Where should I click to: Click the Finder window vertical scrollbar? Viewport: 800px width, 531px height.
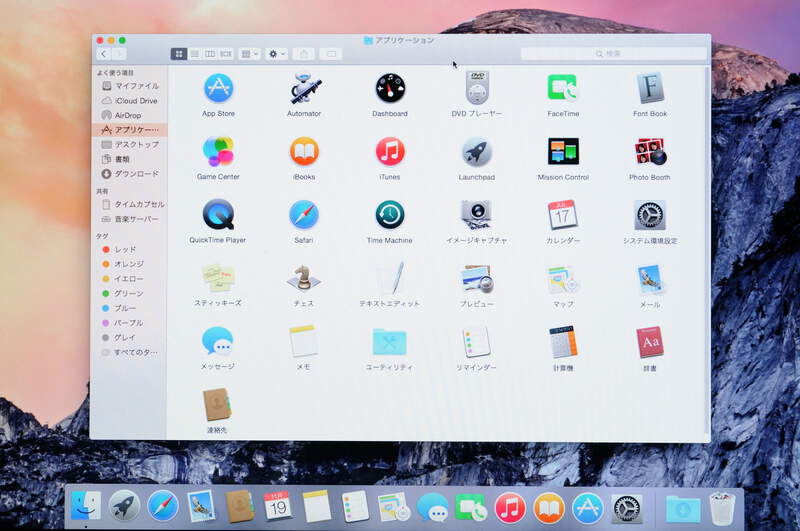707,250
